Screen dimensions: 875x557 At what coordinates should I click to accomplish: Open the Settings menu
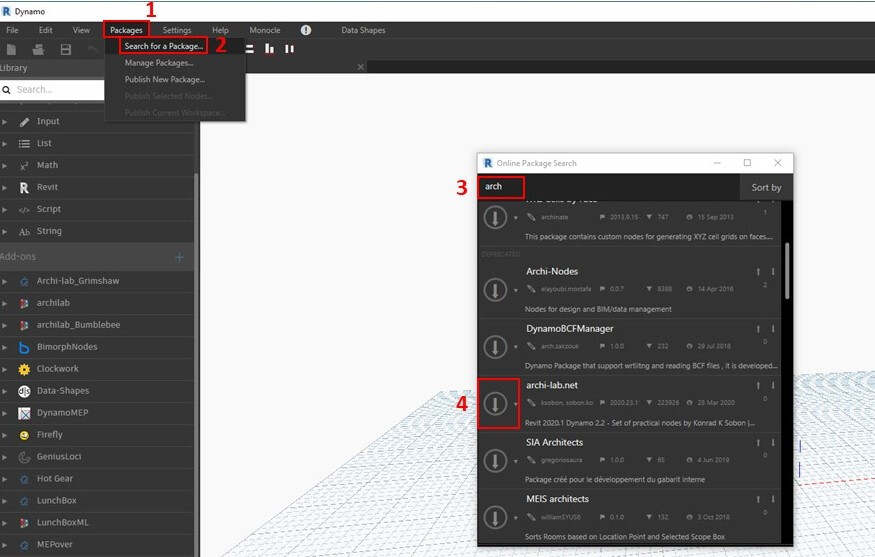[177, 30]
